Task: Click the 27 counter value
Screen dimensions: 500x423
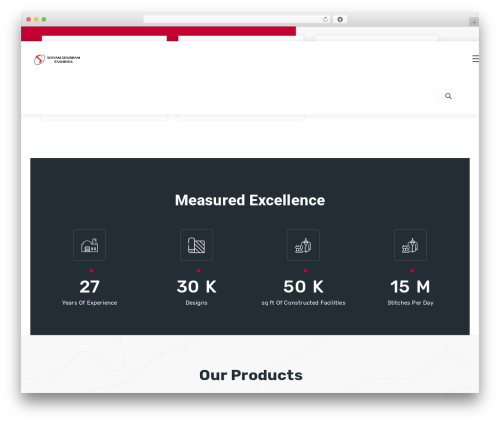Action: click(89, 287)
